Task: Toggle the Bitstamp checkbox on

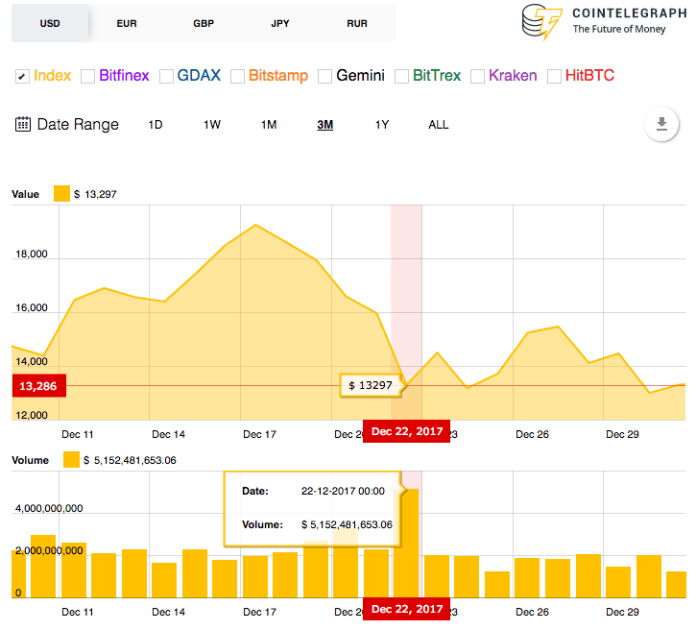Action: pos(237,76)
